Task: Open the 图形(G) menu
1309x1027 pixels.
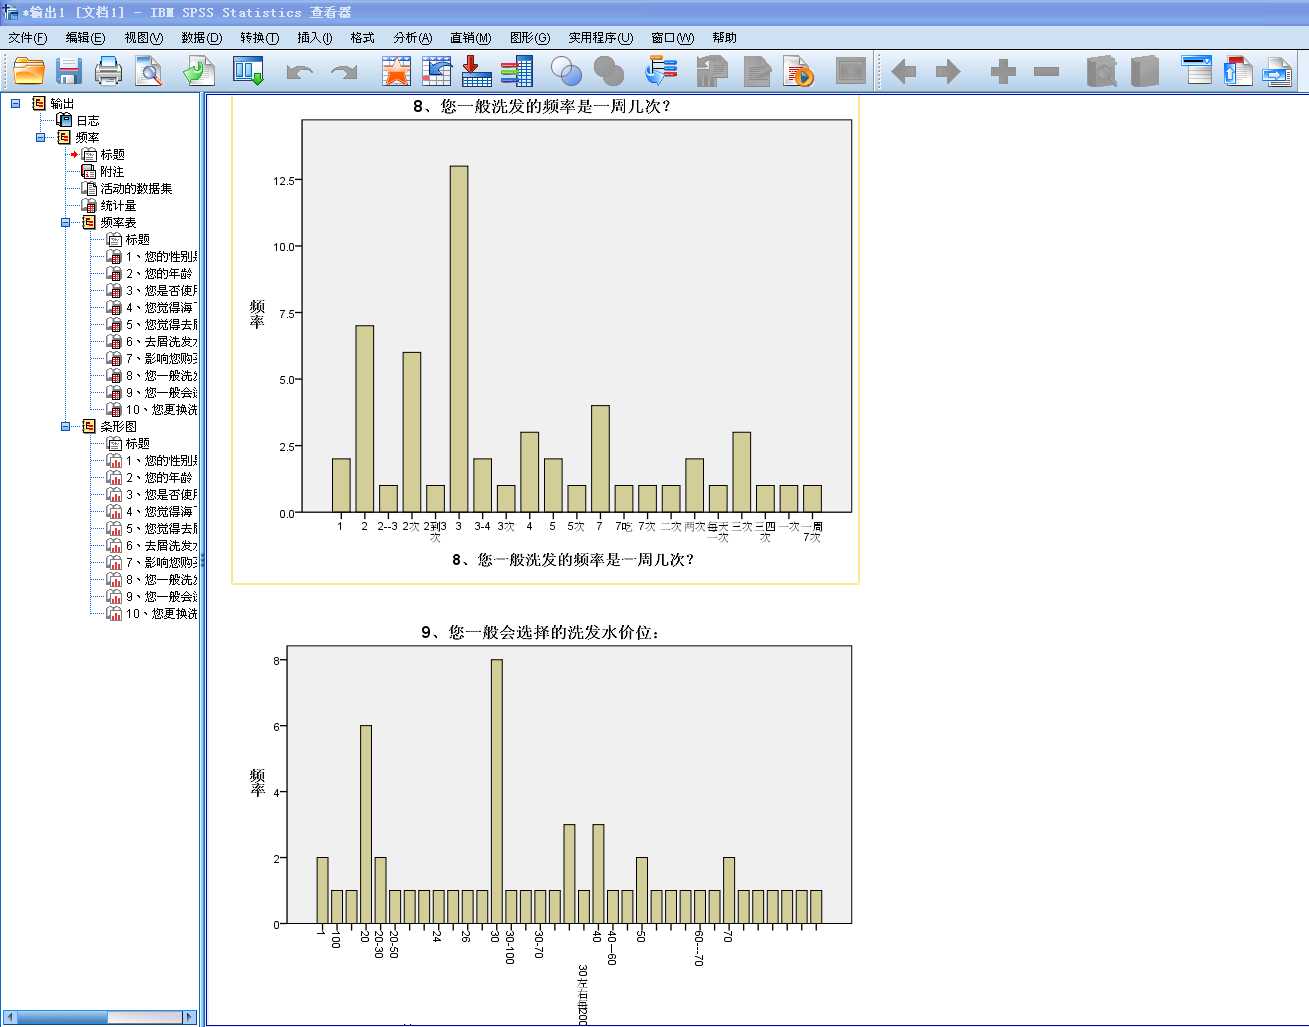Action: pyautogui.click(x=530, y=38)
